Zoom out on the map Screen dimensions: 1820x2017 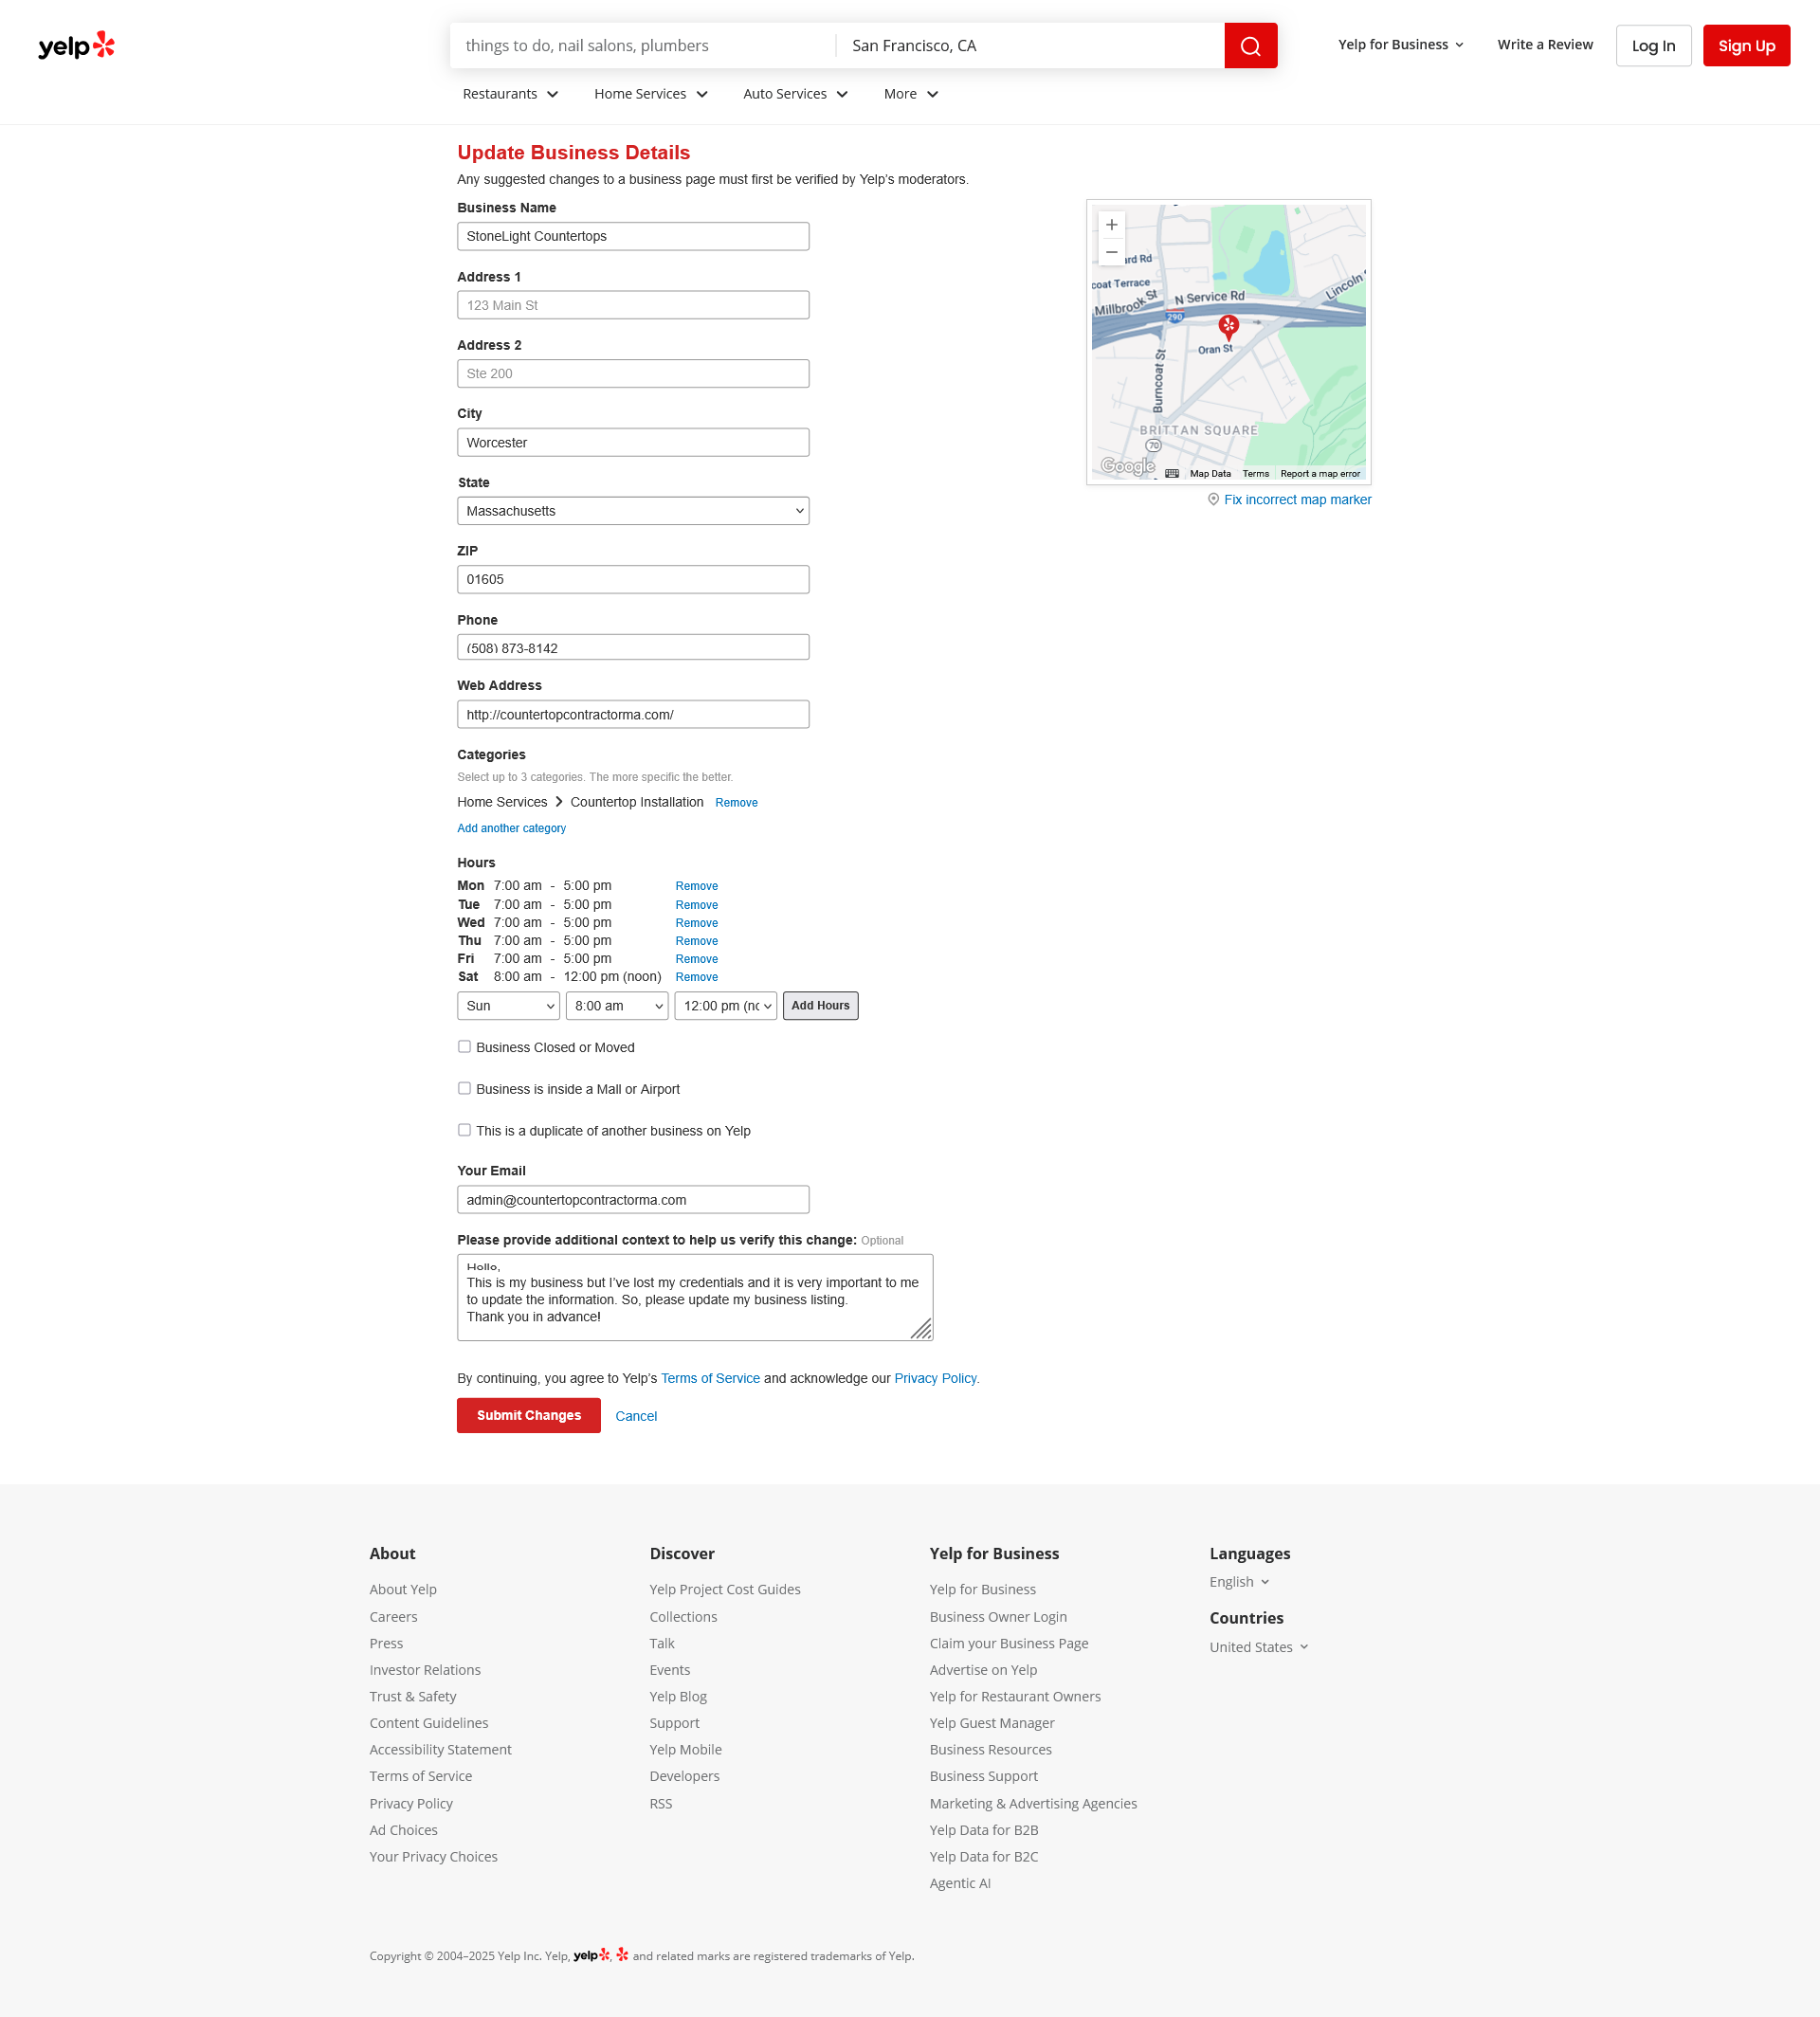click(x=1111, y=252)
